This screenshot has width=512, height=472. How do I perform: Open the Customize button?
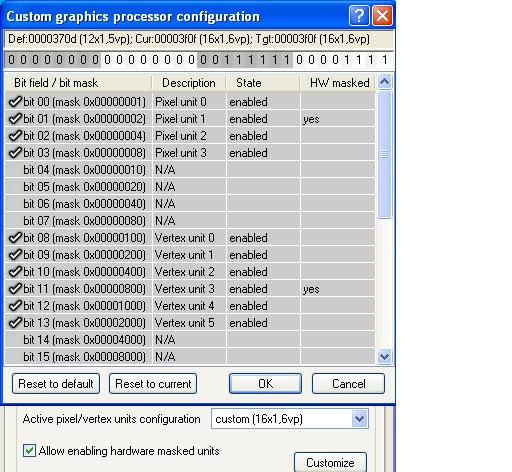330,463
